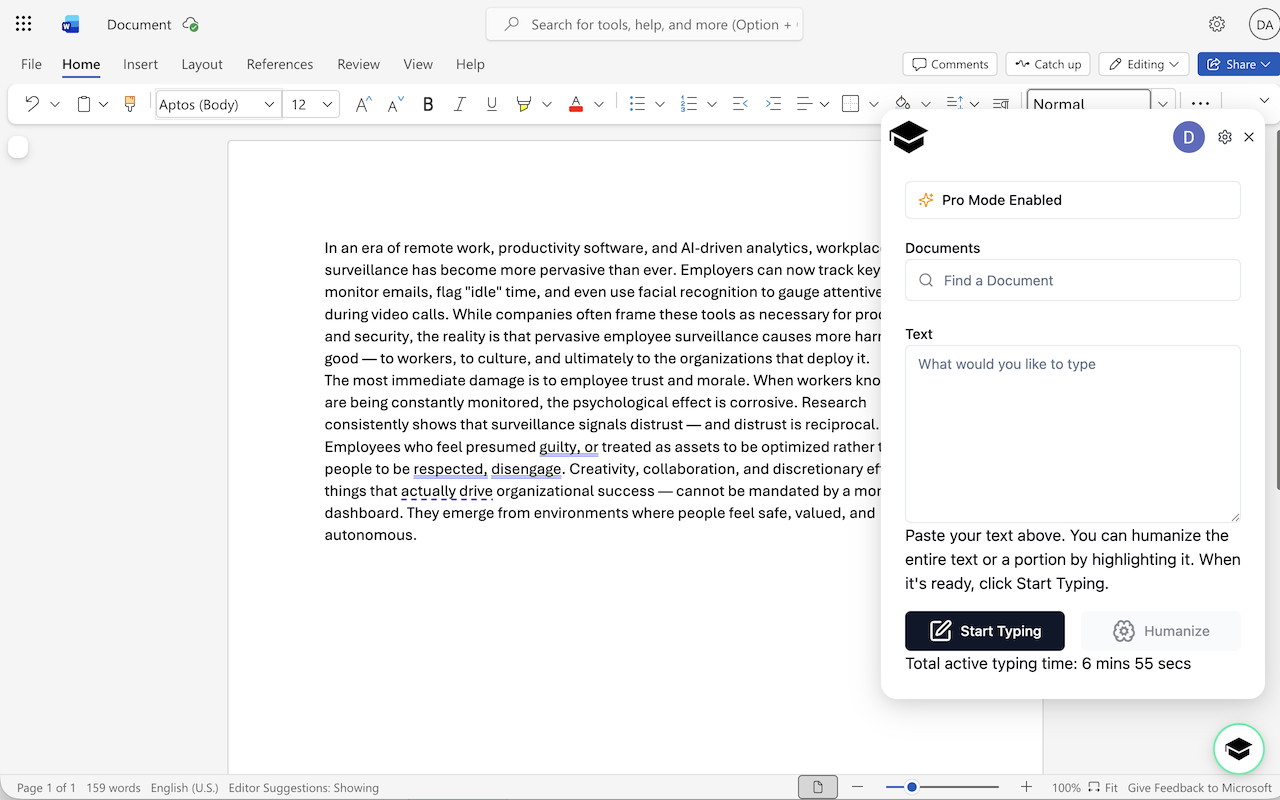
Task: Expand the Normal styles gallery
Action: (1163, 104)
